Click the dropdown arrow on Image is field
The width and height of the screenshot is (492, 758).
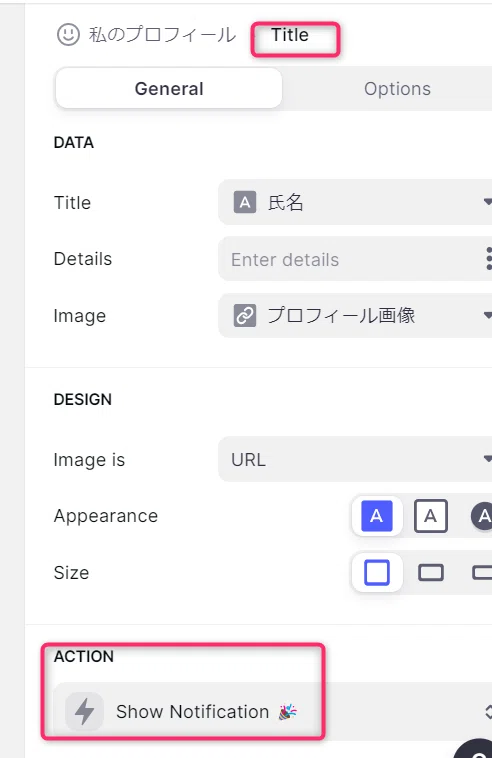[488, 458]
